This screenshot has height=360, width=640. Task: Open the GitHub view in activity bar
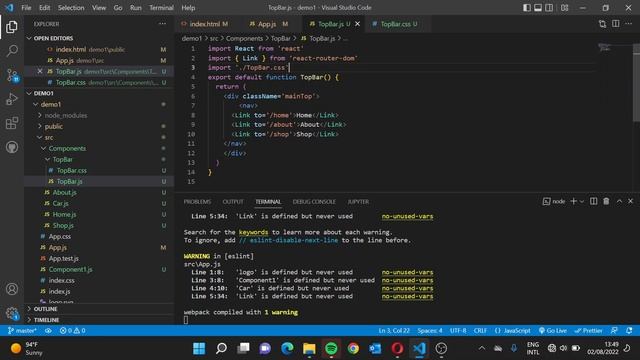point(12,147)
